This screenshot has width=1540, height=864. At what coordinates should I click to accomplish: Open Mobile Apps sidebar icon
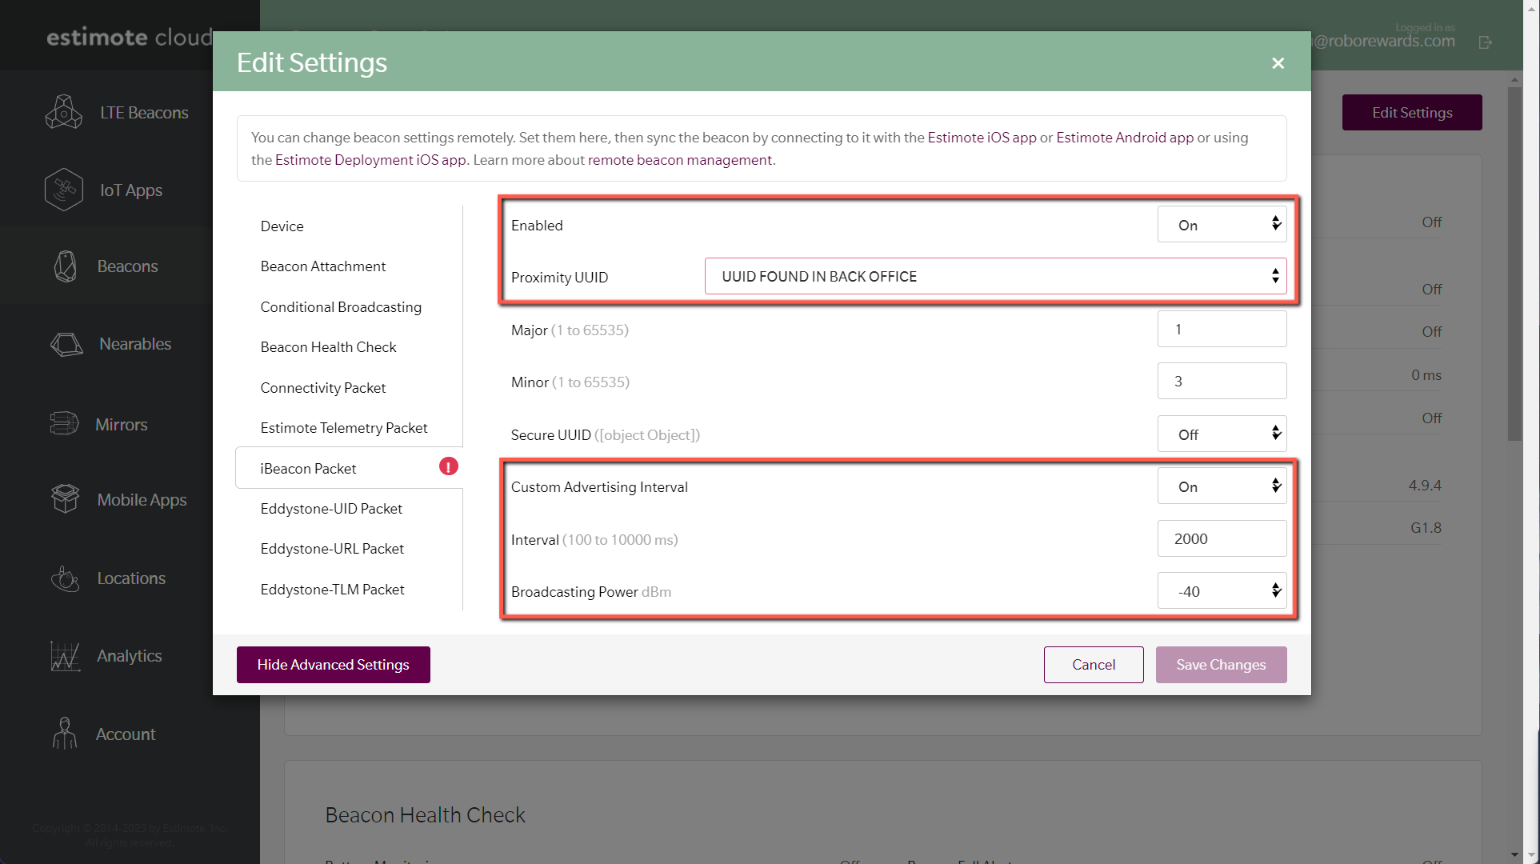click(65, 499)
